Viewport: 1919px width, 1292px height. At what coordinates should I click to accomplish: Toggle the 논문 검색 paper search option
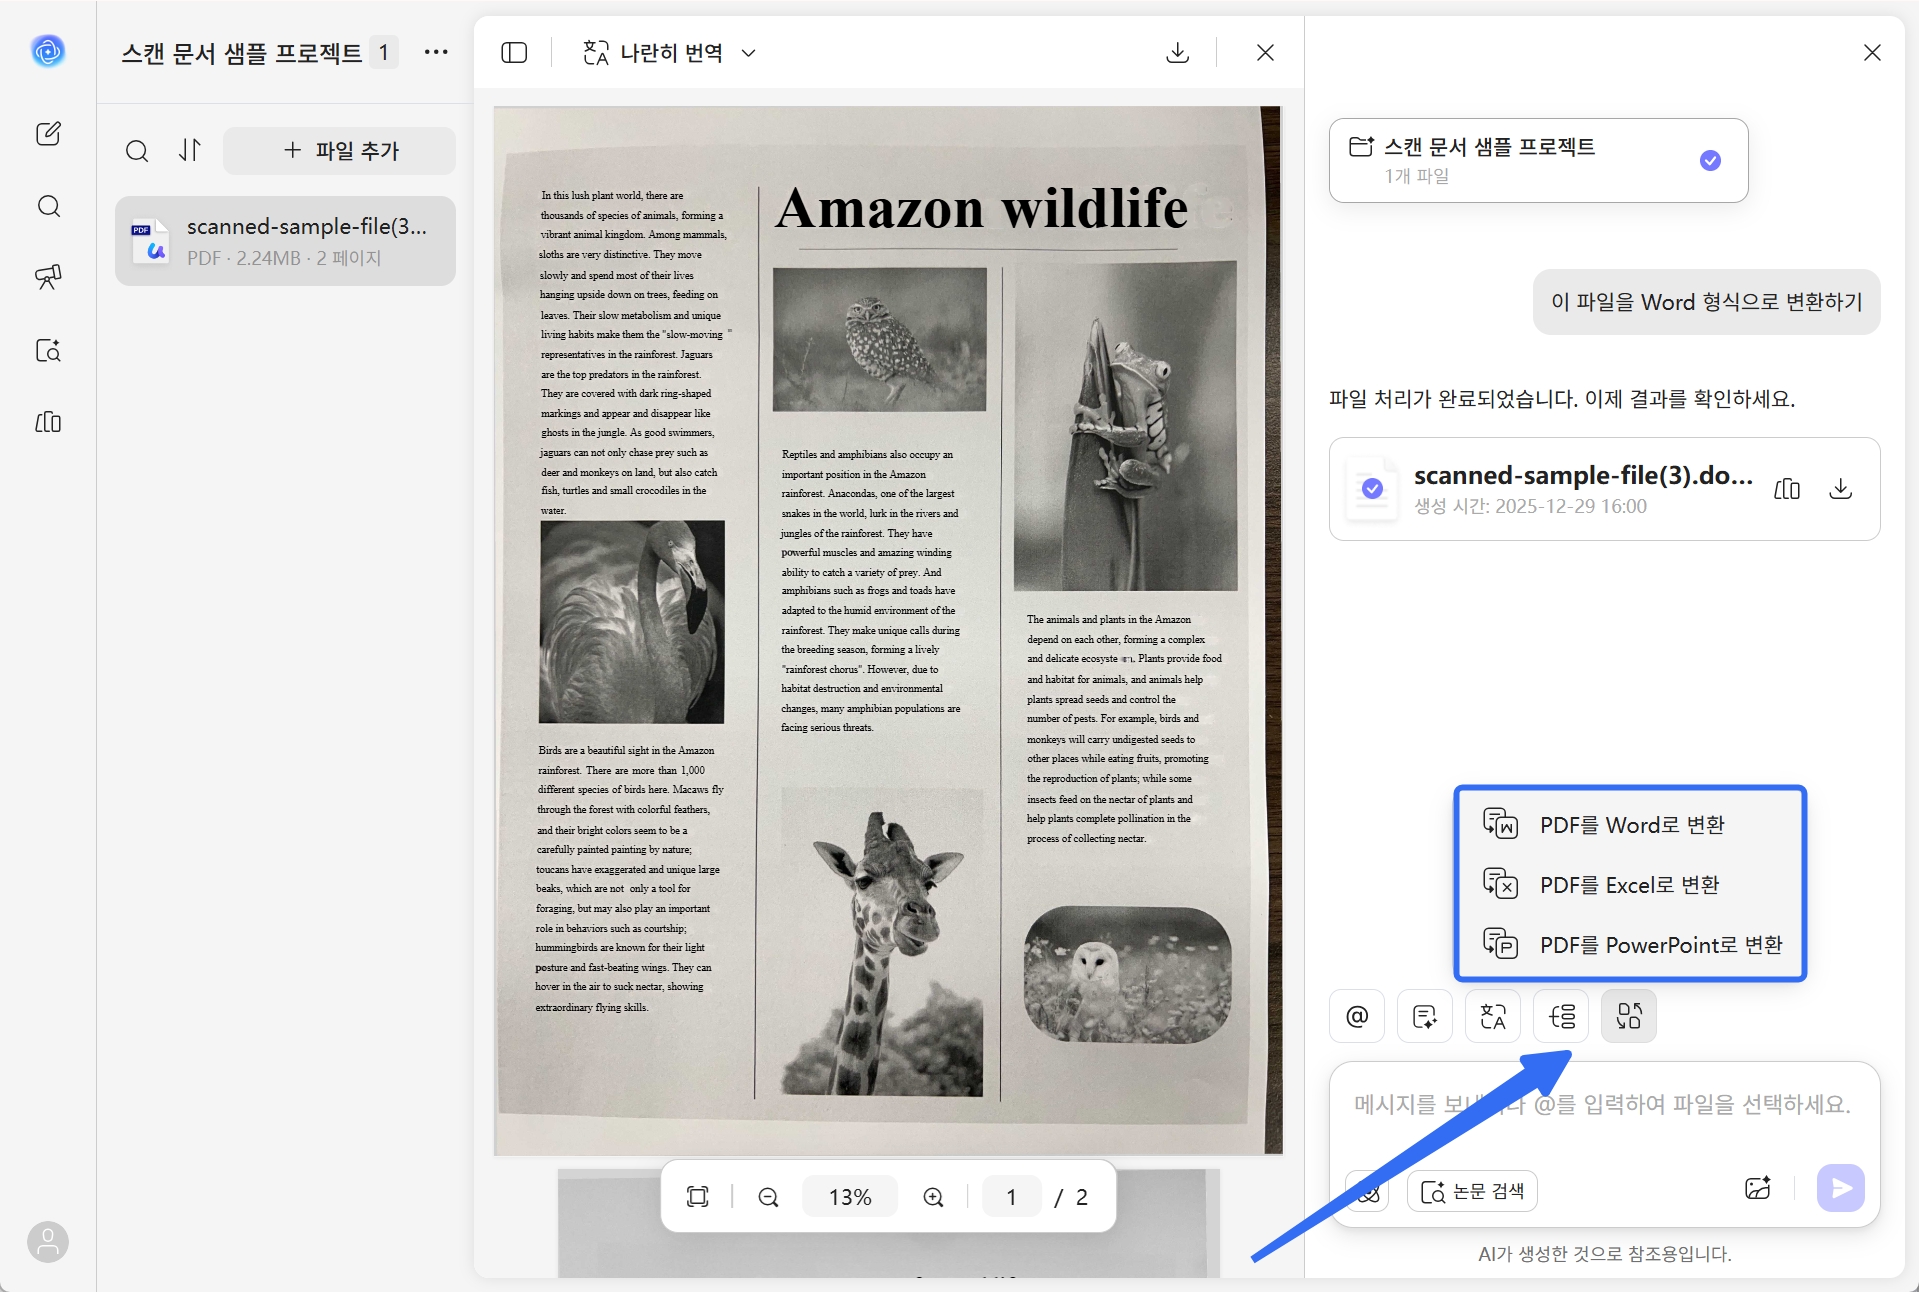(x=1472, y=1191)
